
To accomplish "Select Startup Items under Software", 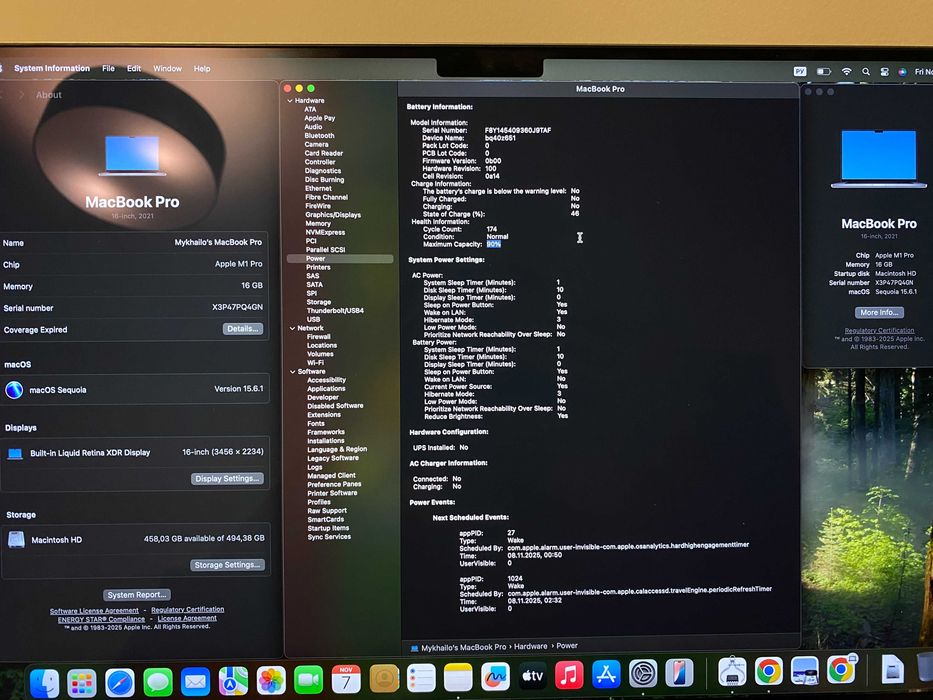I will pos(328,528).
